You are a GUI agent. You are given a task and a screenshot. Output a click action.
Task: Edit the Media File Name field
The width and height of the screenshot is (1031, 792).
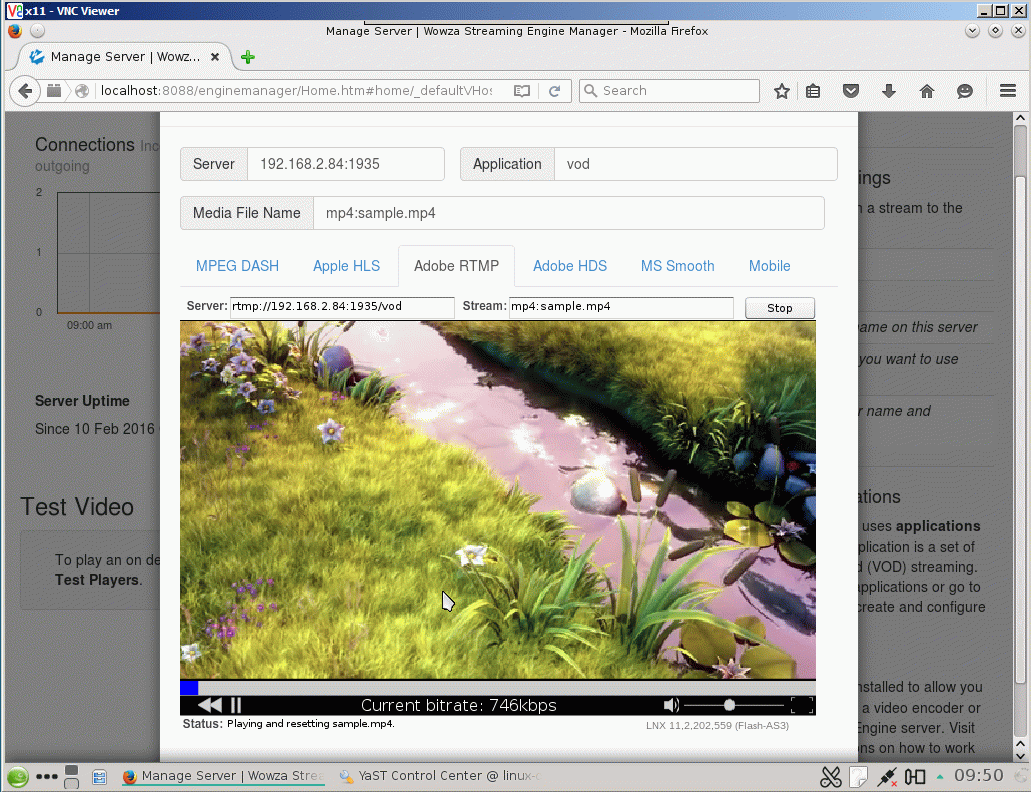click(x=569, y=213)
